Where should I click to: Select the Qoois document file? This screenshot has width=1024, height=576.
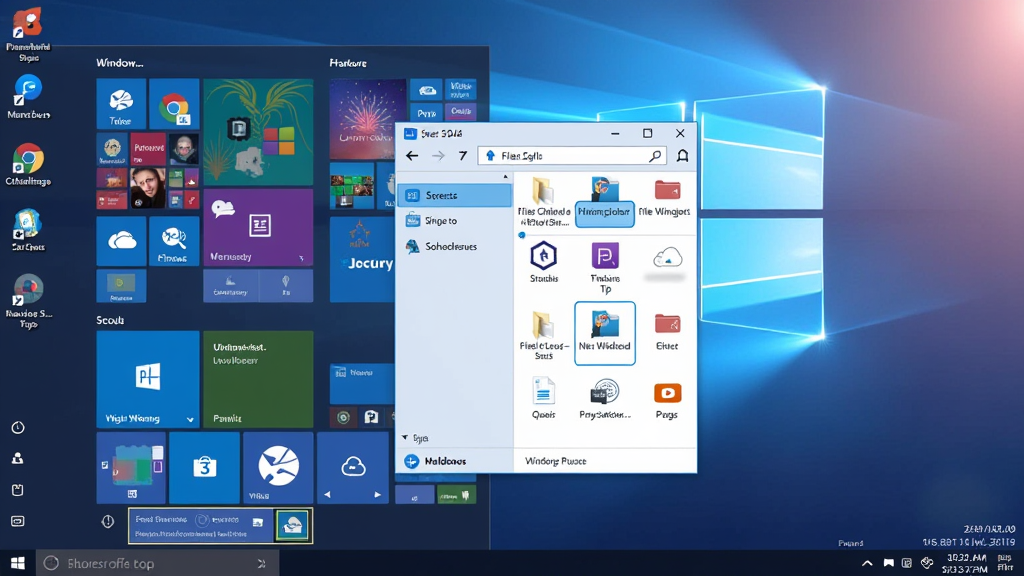pos(543,398)
